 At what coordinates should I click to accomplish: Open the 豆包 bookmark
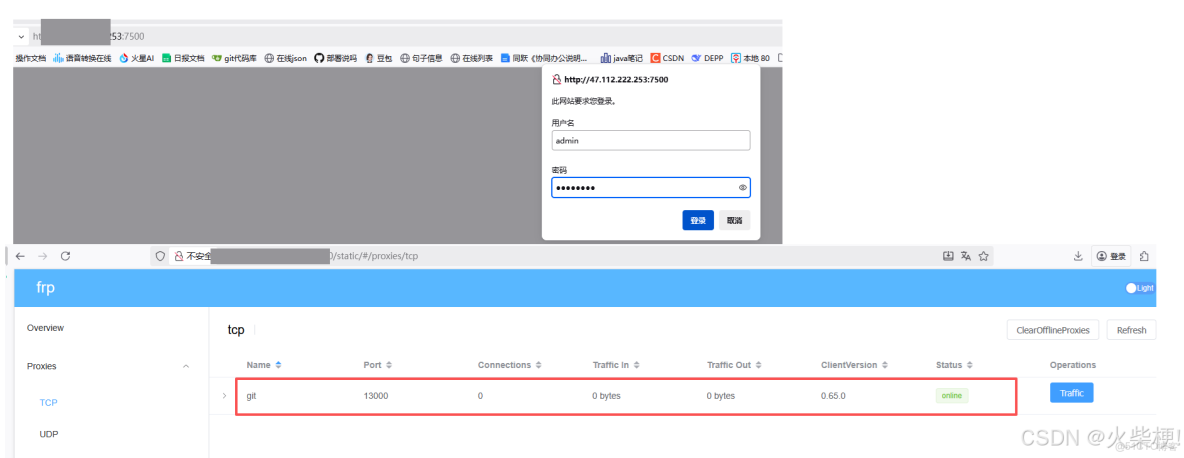(378, 57)
